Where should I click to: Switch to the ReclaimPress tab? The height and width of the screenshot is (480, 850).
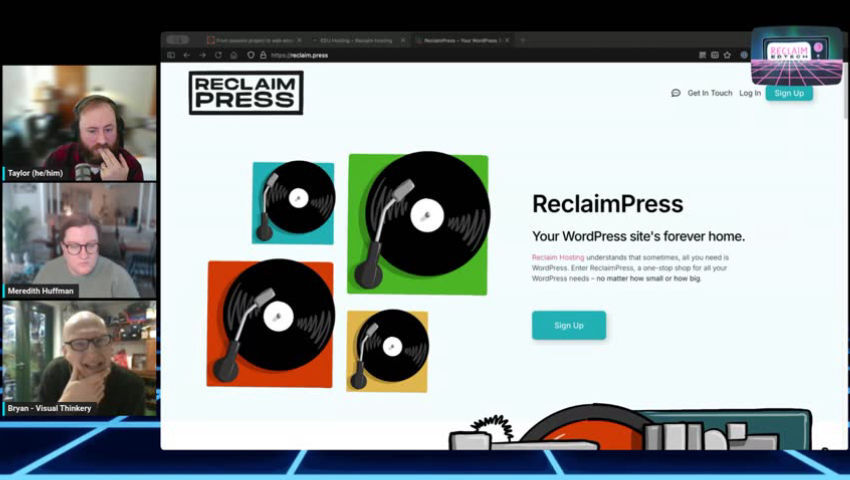pos(463,40)
